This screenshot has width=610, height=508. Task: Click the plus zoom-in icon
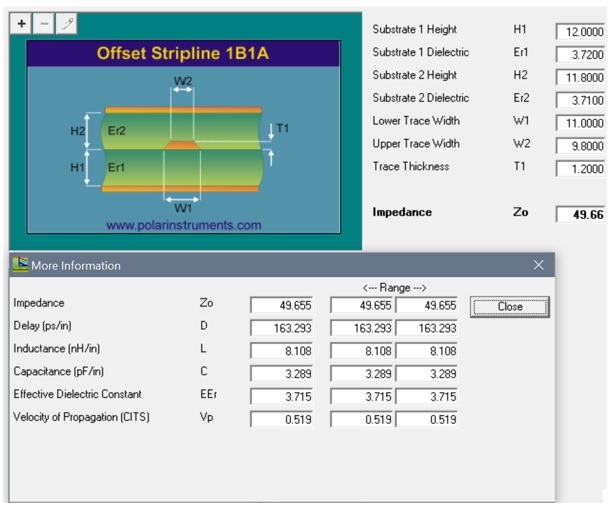tap(23, 22)
